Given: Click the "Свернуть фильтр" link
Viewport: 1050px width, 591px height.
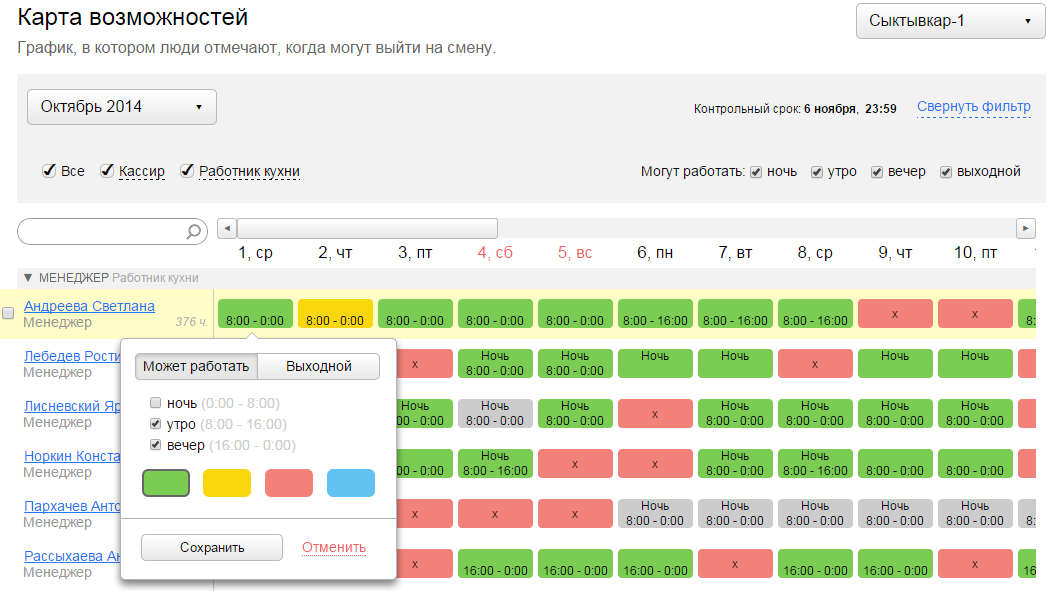Looking at the screenshot, I should [974, 106].
